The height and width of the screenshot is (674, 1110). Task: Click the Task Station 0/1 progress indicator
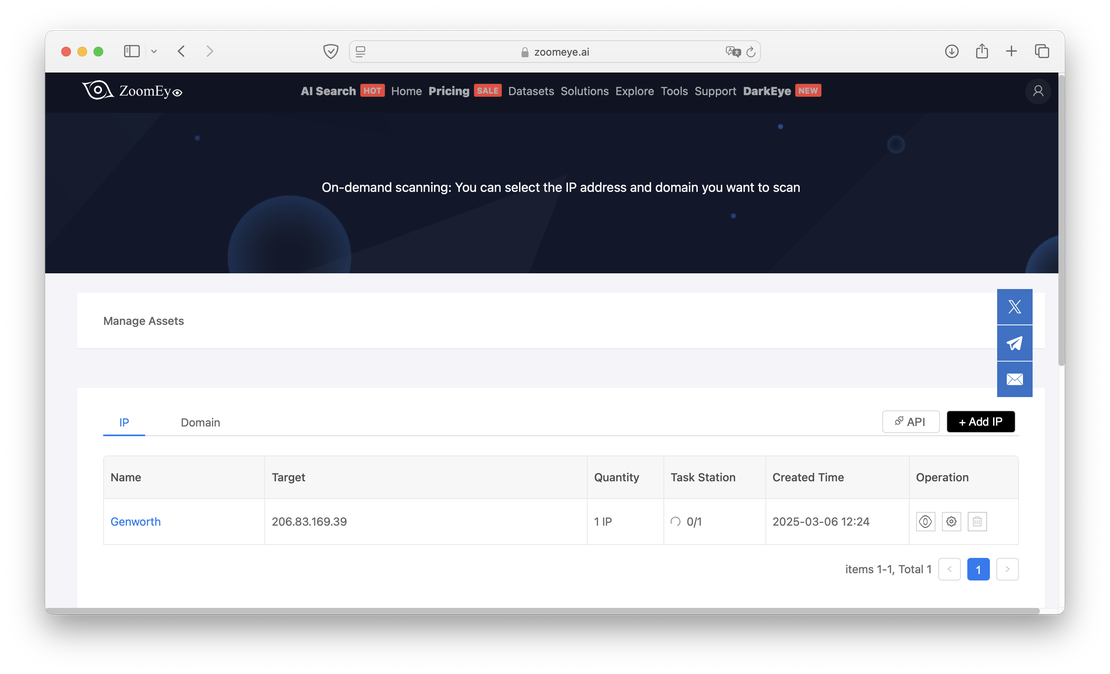(x=687, y=521)
